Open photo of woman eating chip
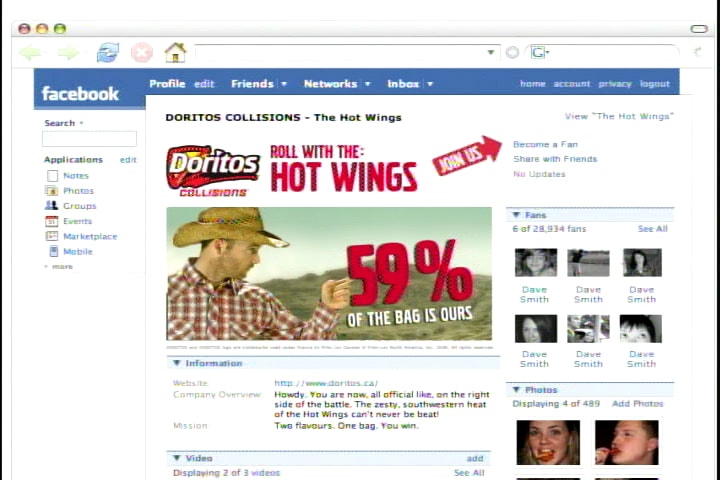720x480 pixels. point(548,442)
